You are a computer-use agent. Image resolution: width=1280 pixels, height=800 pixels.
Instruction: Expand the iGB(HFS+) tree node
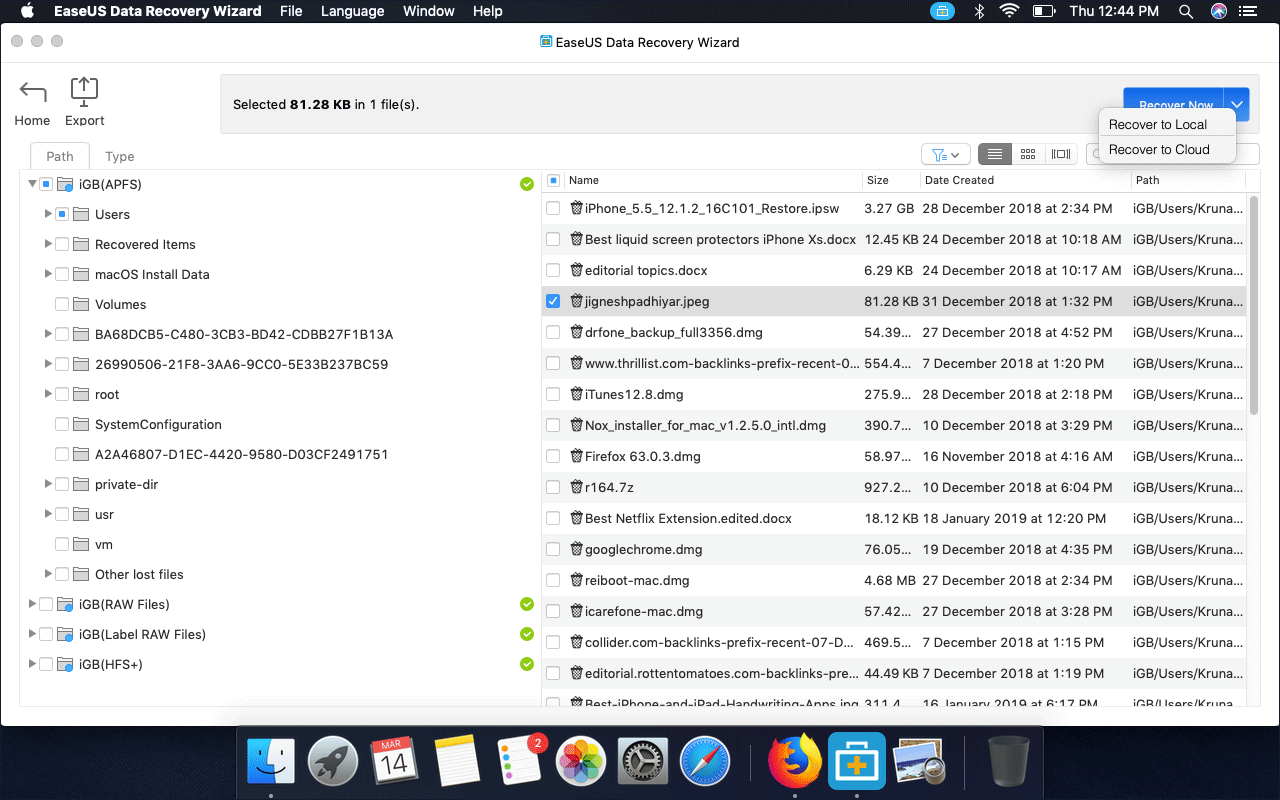click(x=31, y=663)
